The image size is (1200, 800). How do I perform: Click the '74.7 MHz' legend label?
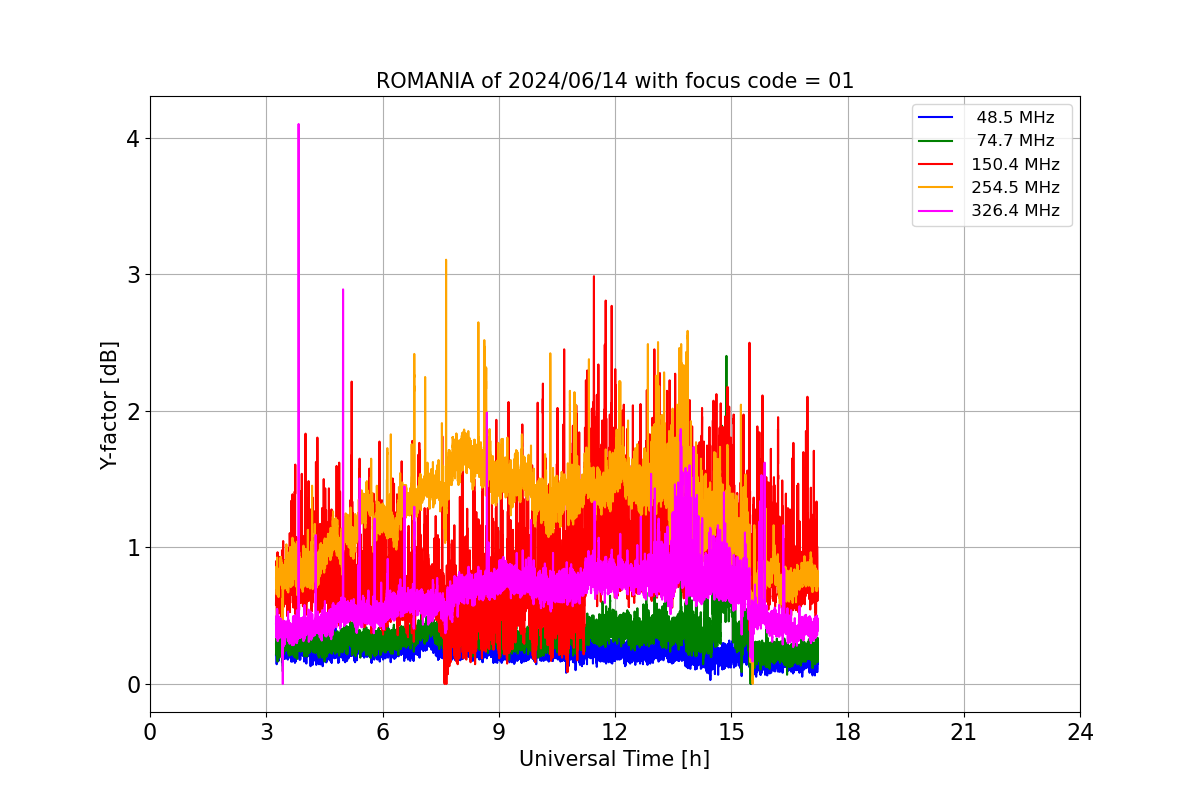pyautogui.click(x=1015, y=141)
